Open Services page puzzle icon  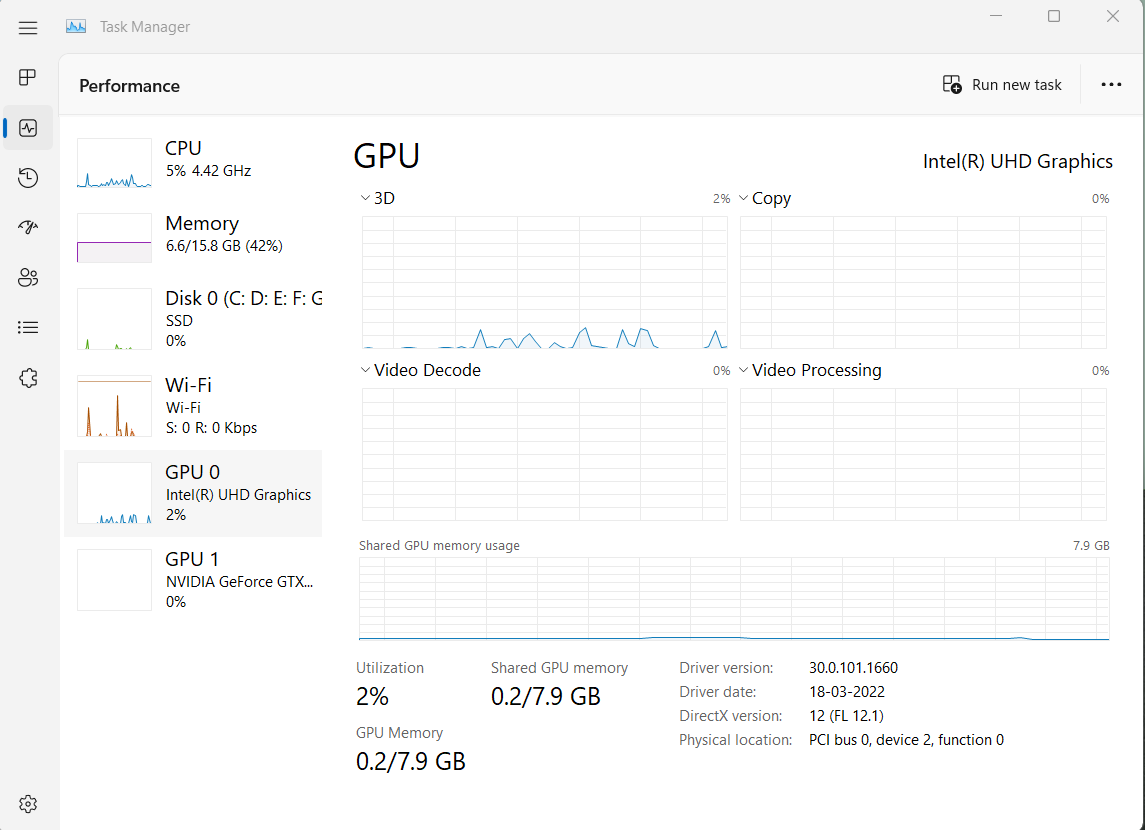[x=28, y=378]
